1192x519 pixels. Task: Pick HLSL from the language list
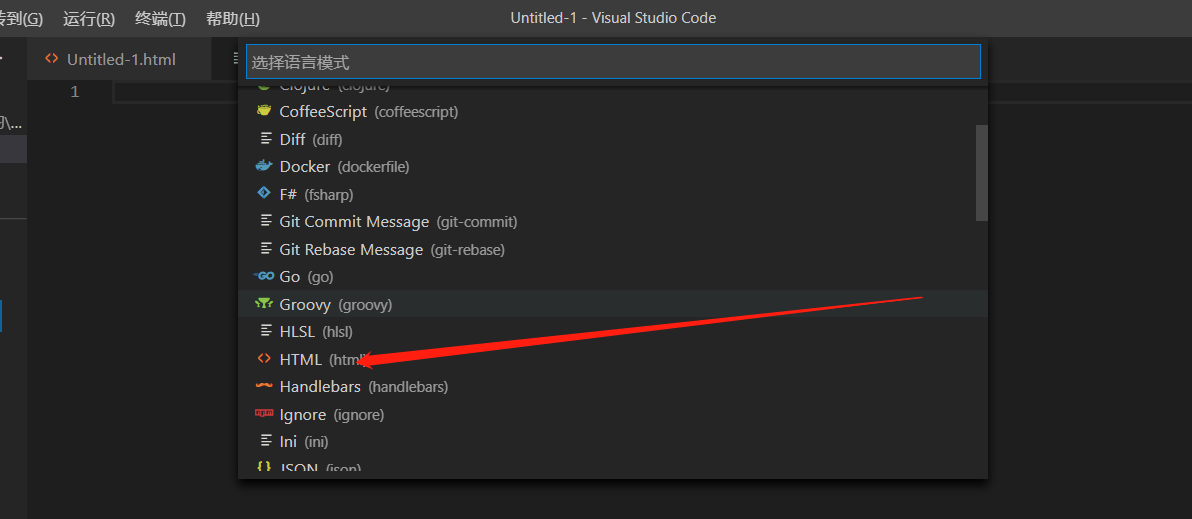click(316, 331)
